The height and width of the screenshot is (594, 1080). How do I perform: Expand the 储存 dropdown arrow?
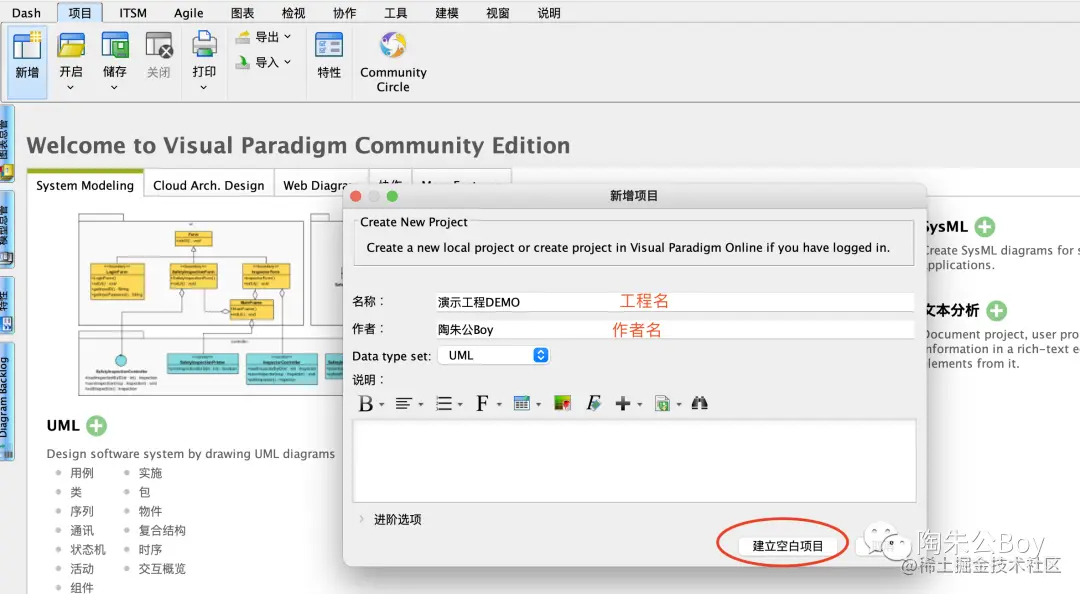coord(114,88)
